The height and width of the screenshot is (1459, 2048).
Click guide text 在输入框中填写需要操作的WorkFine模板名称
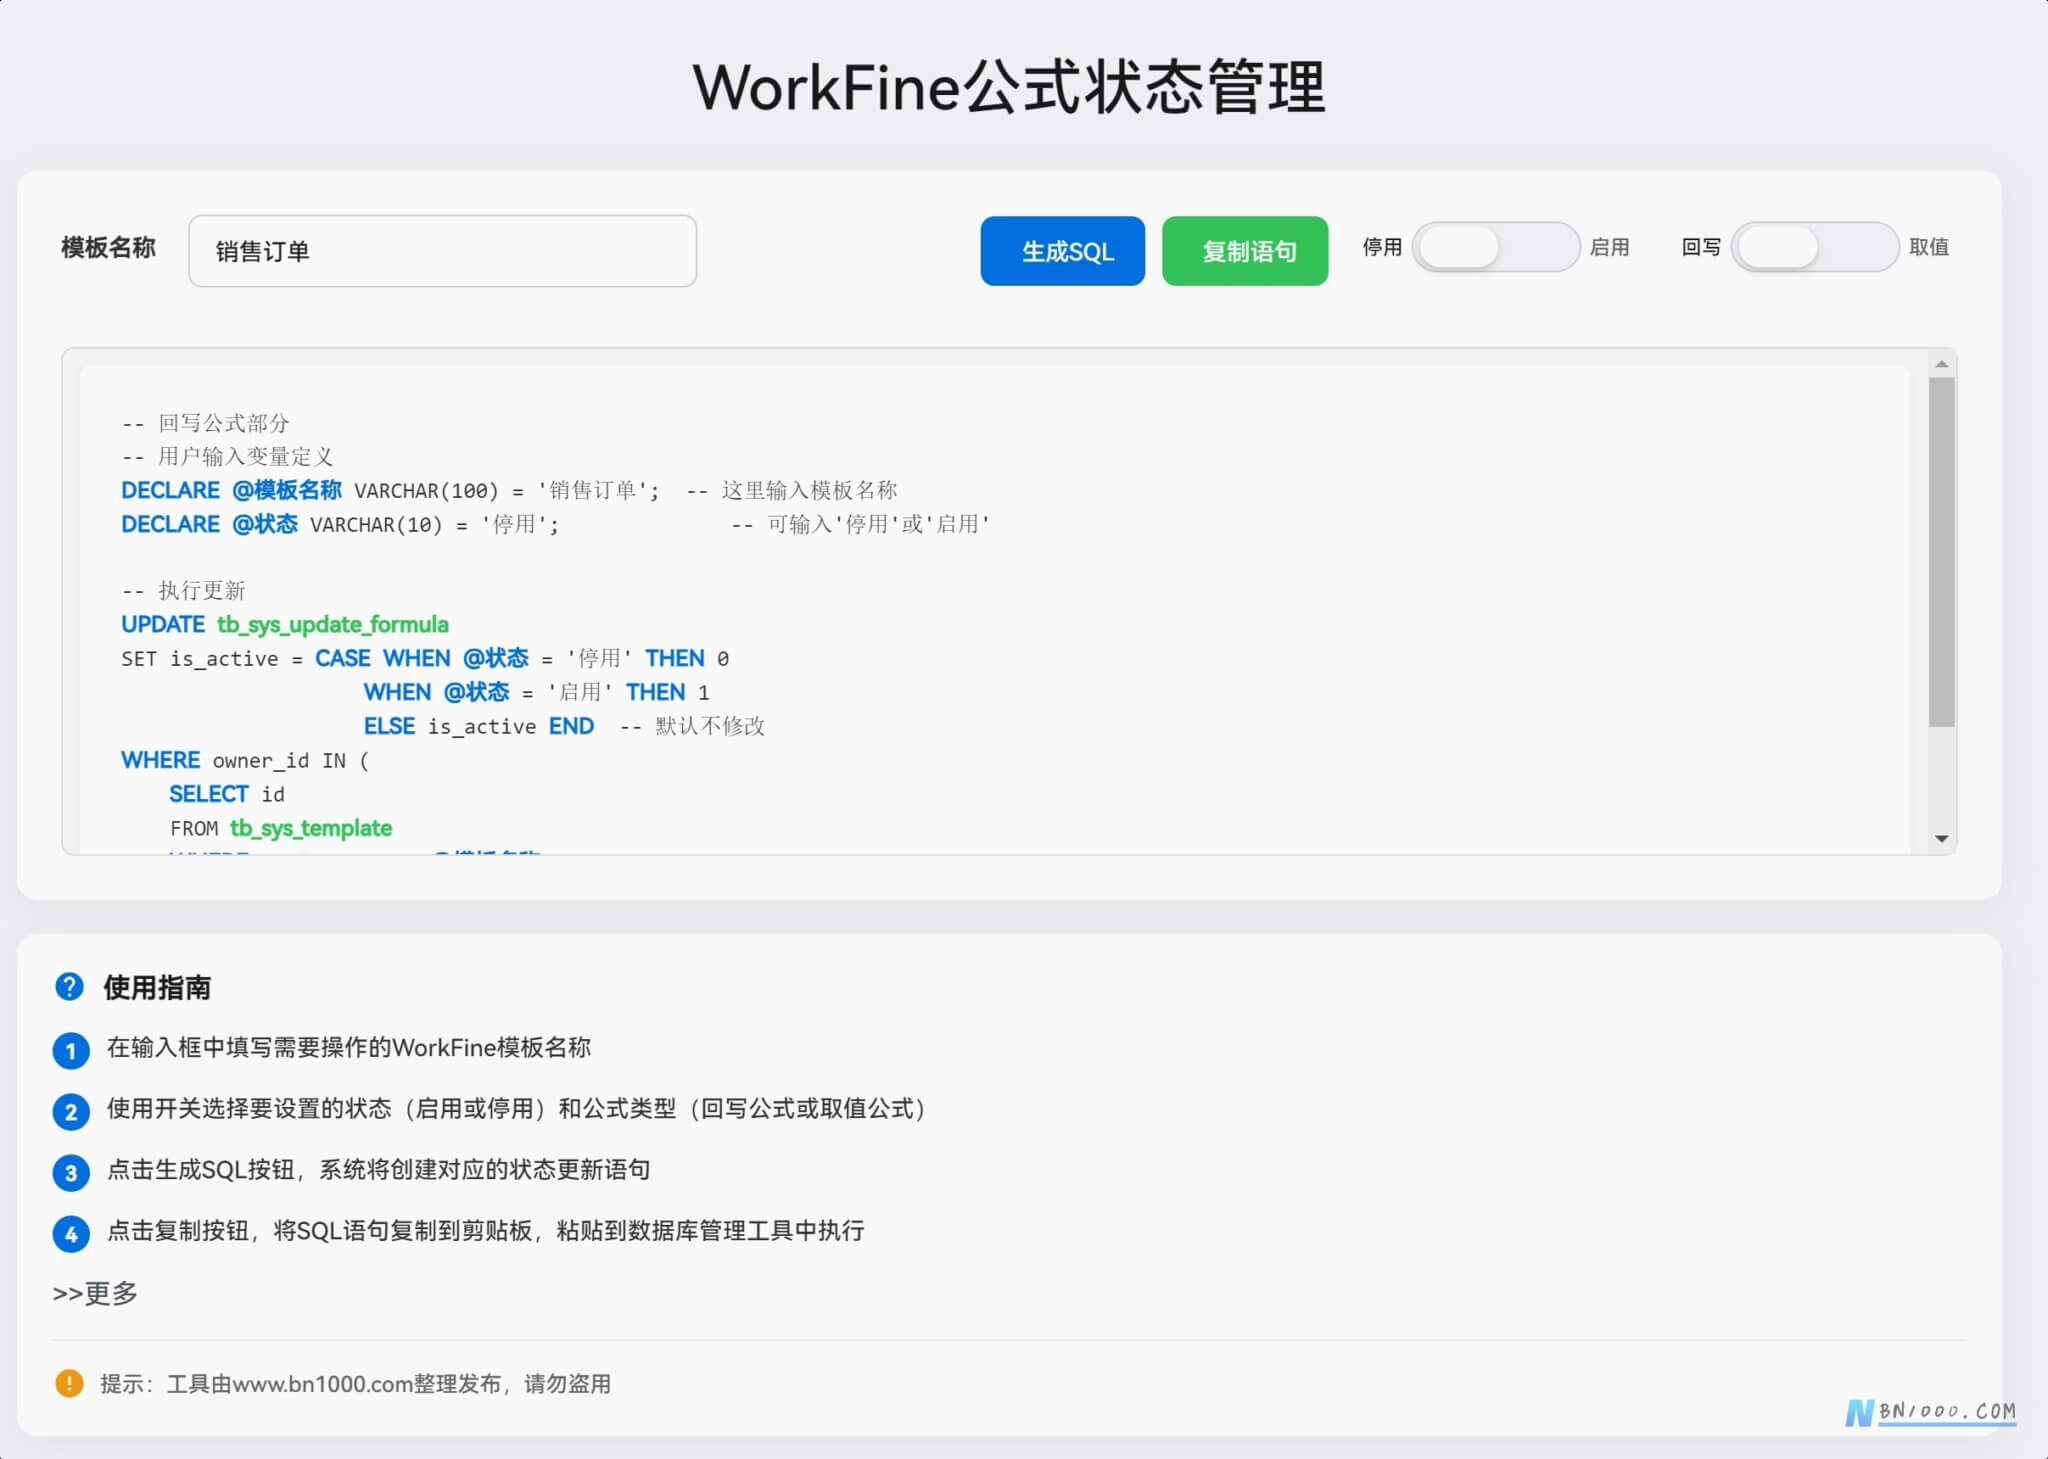pyautogui.click(x=349, y=1048)
